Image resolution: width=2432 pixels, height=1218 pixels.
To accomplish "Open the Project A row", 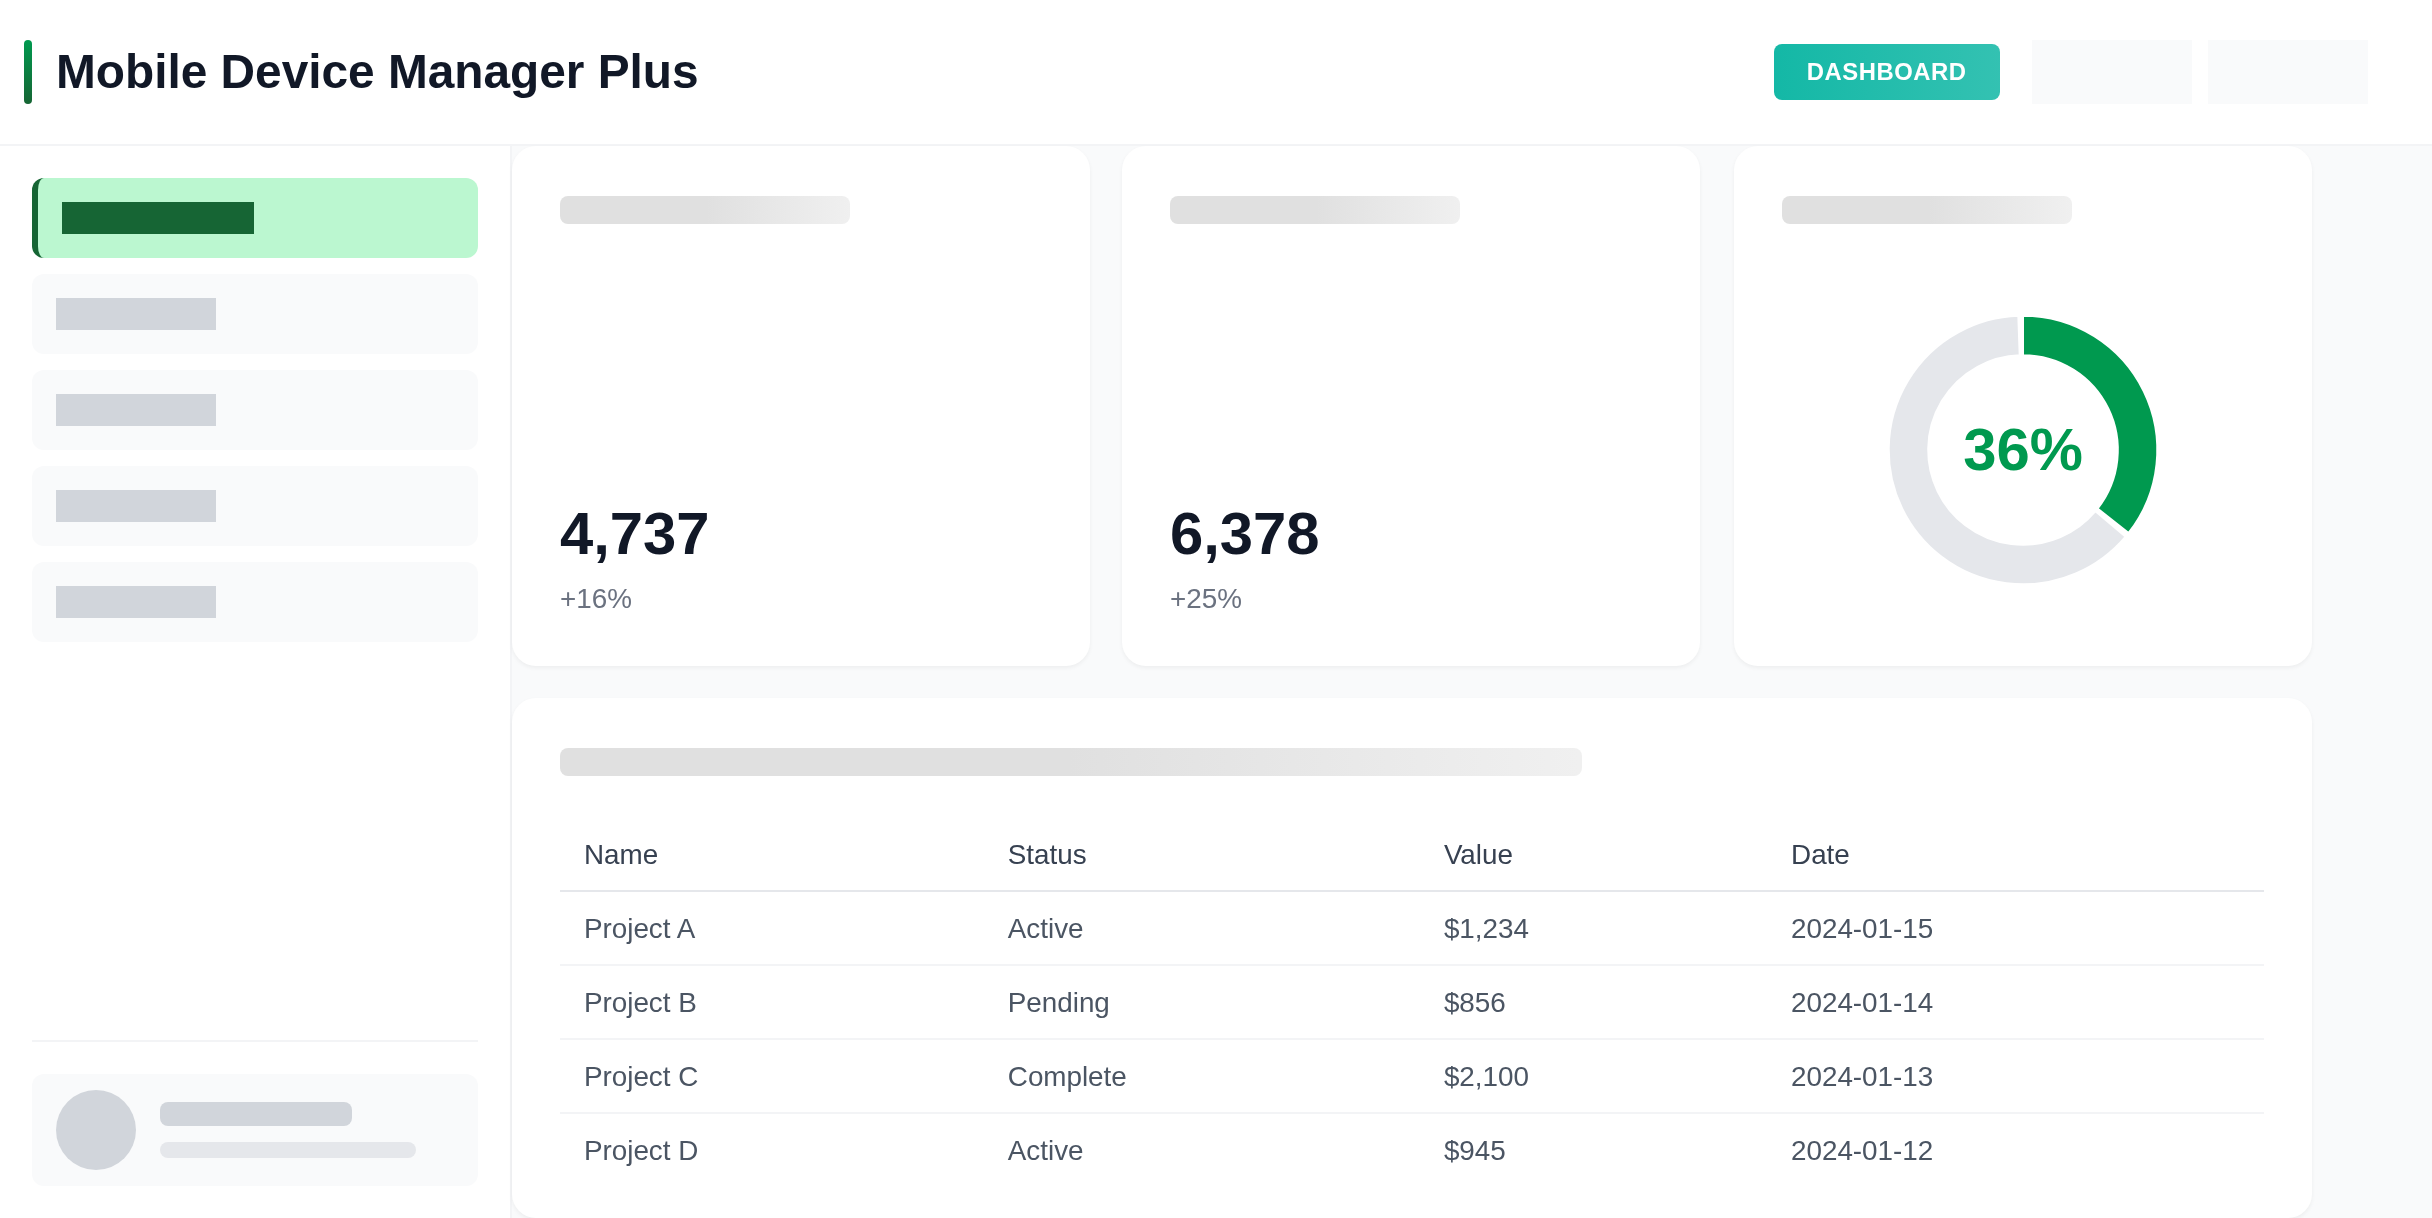I will coord(639,929).
